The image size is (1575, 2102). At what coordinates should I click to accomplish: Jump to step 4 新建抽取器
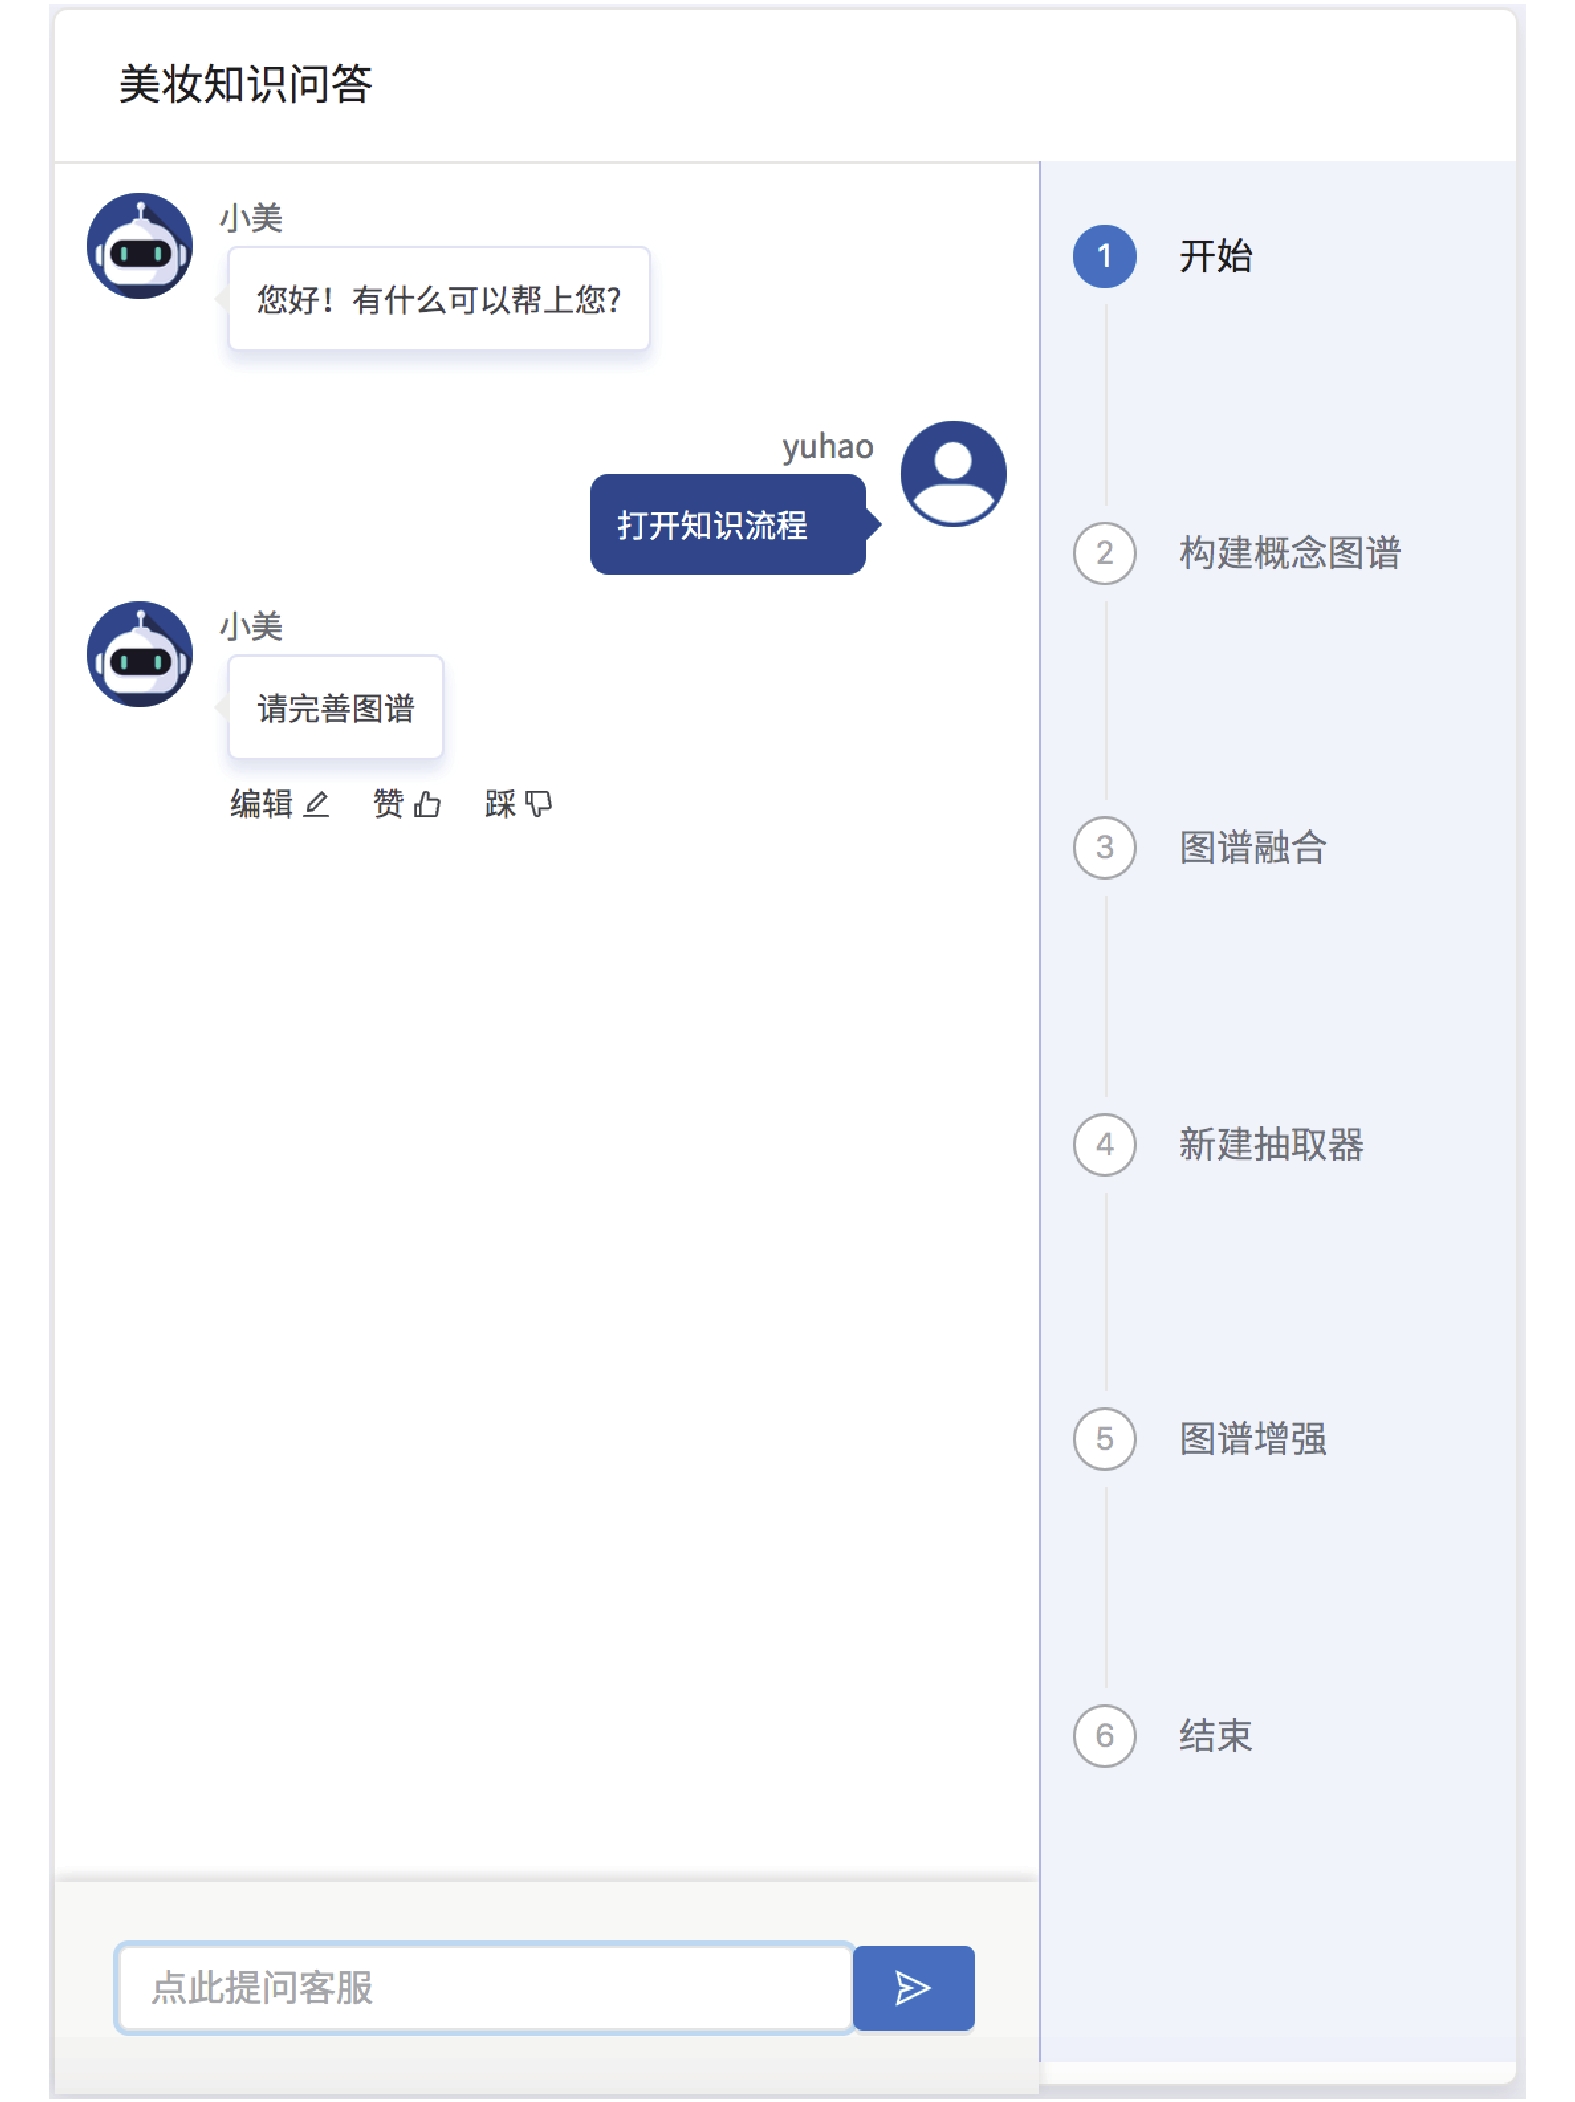pos(1104,1144)
